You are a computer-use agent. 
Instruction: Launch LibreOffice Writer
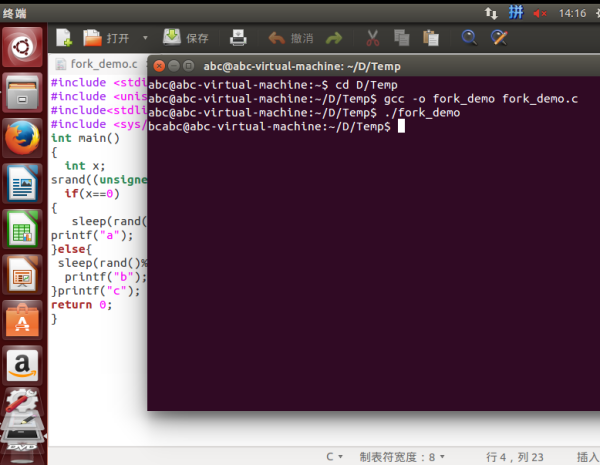[x=22, y=184]
